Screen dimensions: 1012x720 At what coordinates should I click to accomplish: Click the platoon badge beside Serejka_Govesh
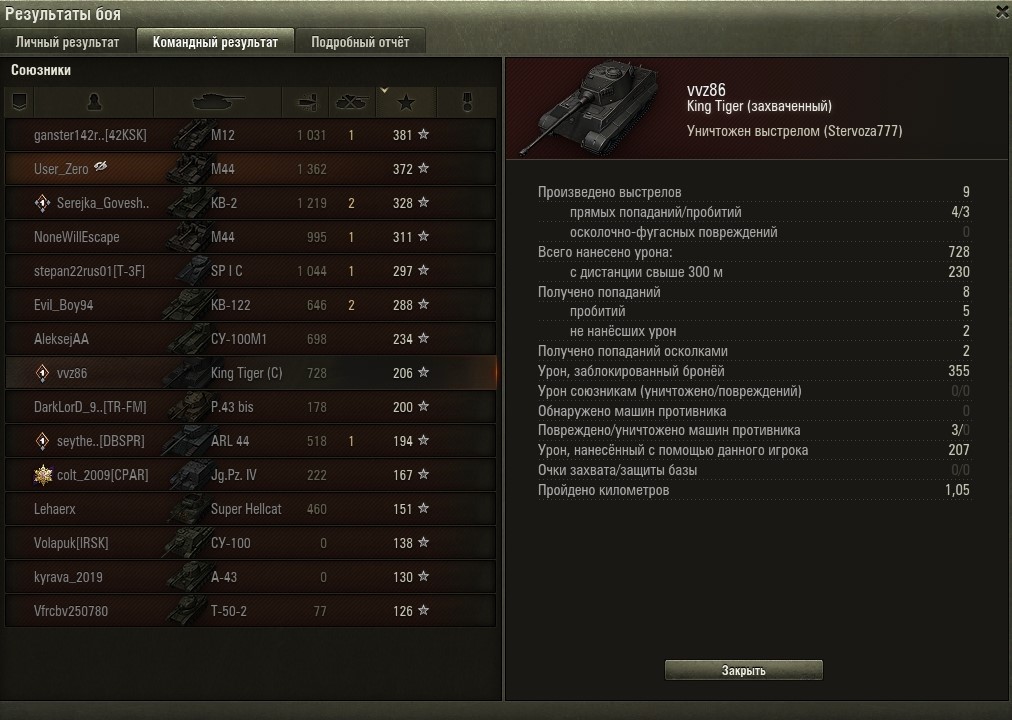(x=42, y=203)
